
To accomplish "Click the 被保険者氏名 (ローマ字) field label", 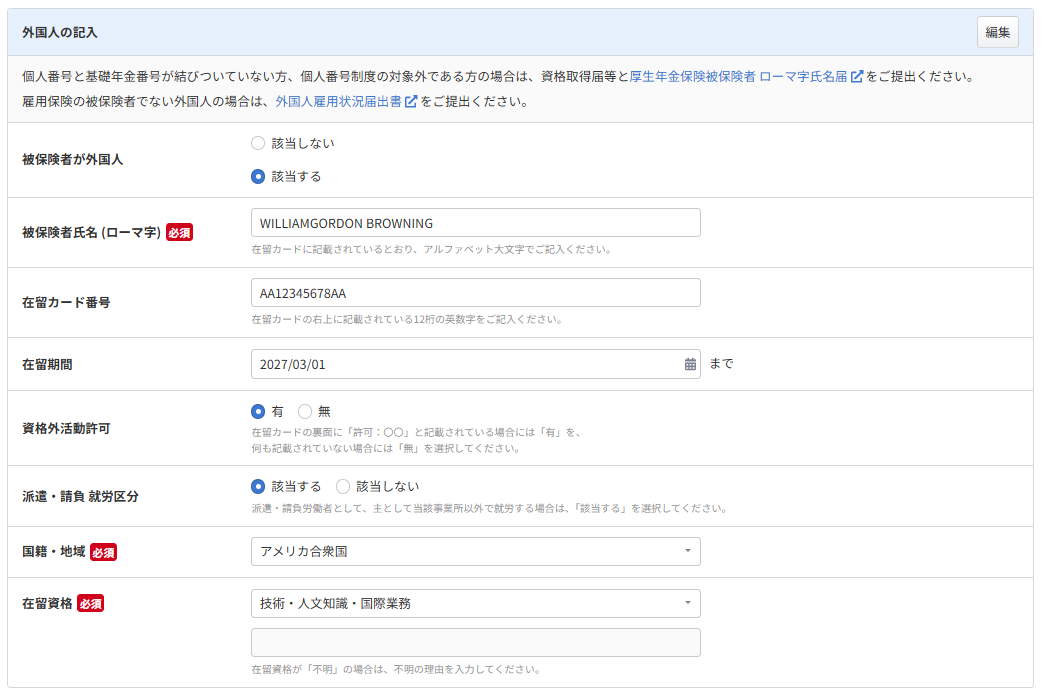I will pyautogui.click(x=91, y=232).
